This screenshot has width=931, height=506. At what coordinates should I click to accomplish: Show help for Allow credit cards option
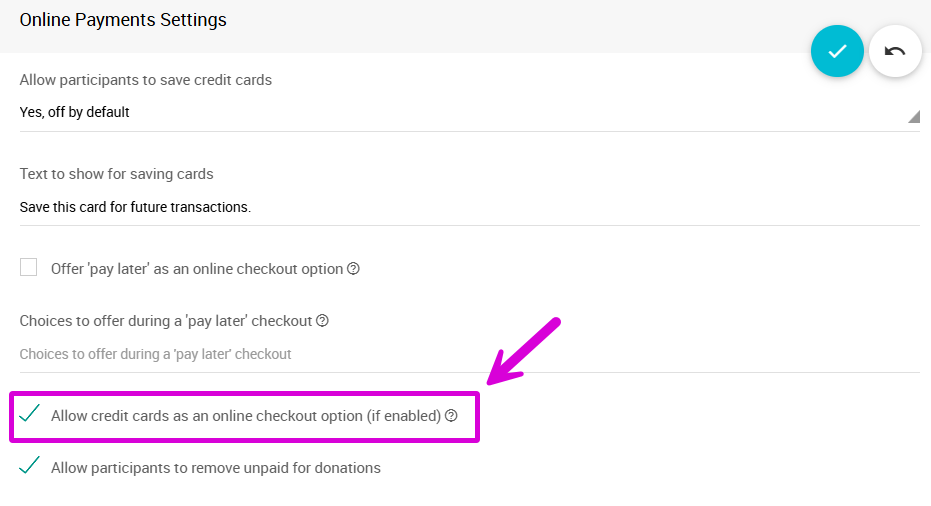coord(451,415)
